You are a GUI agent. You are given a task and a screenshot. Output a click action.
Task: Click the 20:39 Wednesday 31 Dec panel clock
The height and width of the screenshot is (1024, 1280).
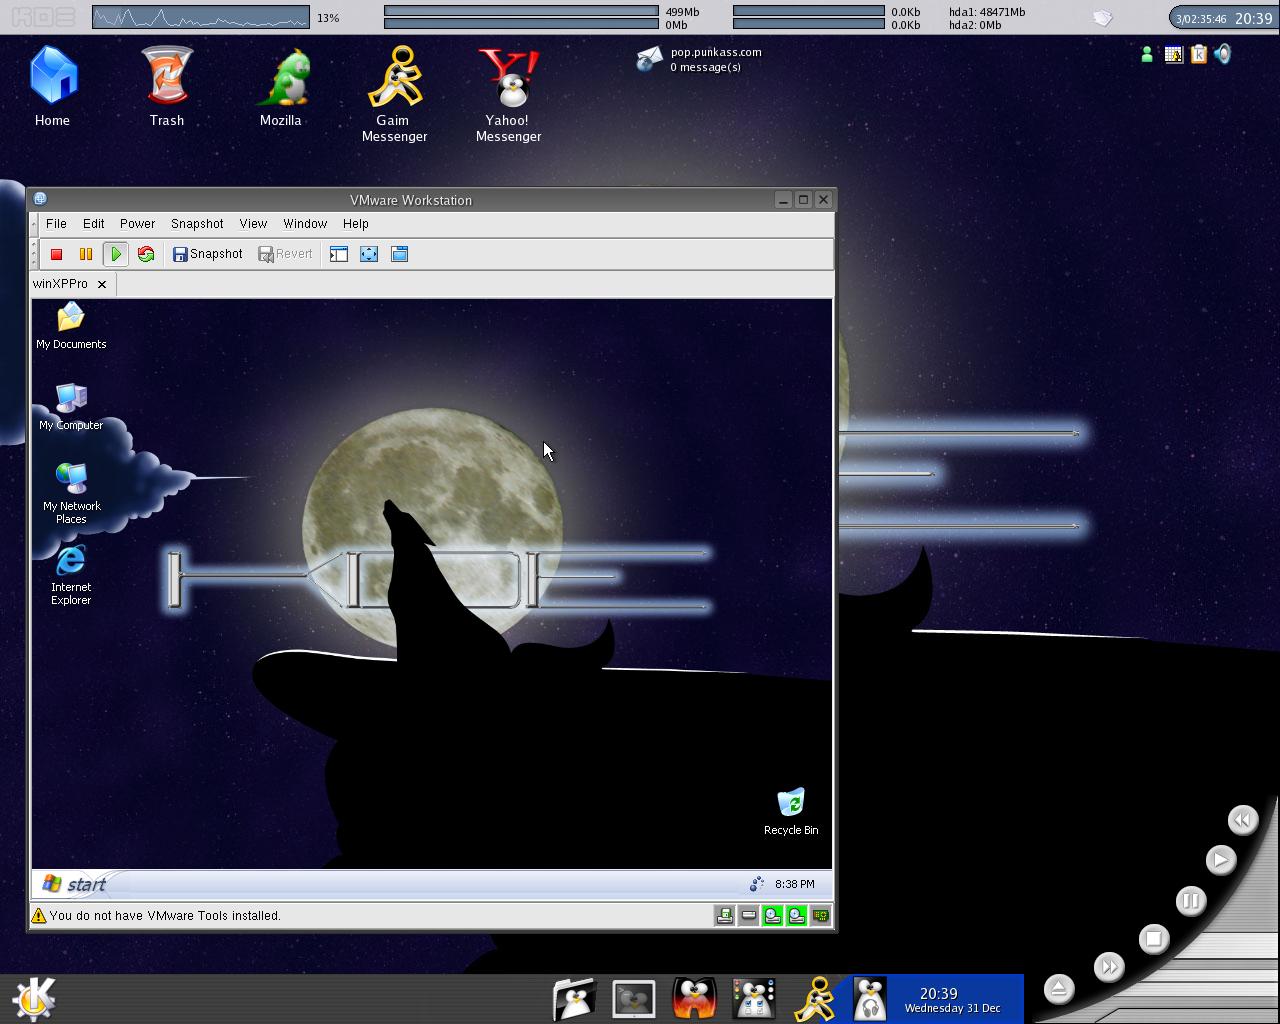952,999
